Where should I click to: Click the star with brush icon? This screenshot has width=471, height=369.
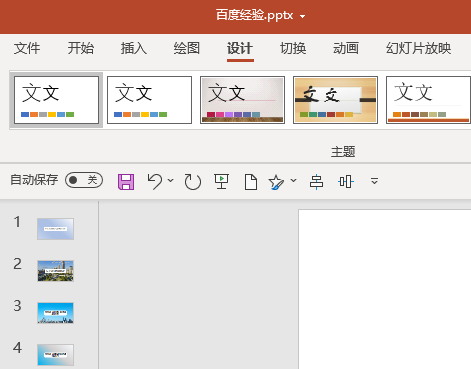coord(276,182)
